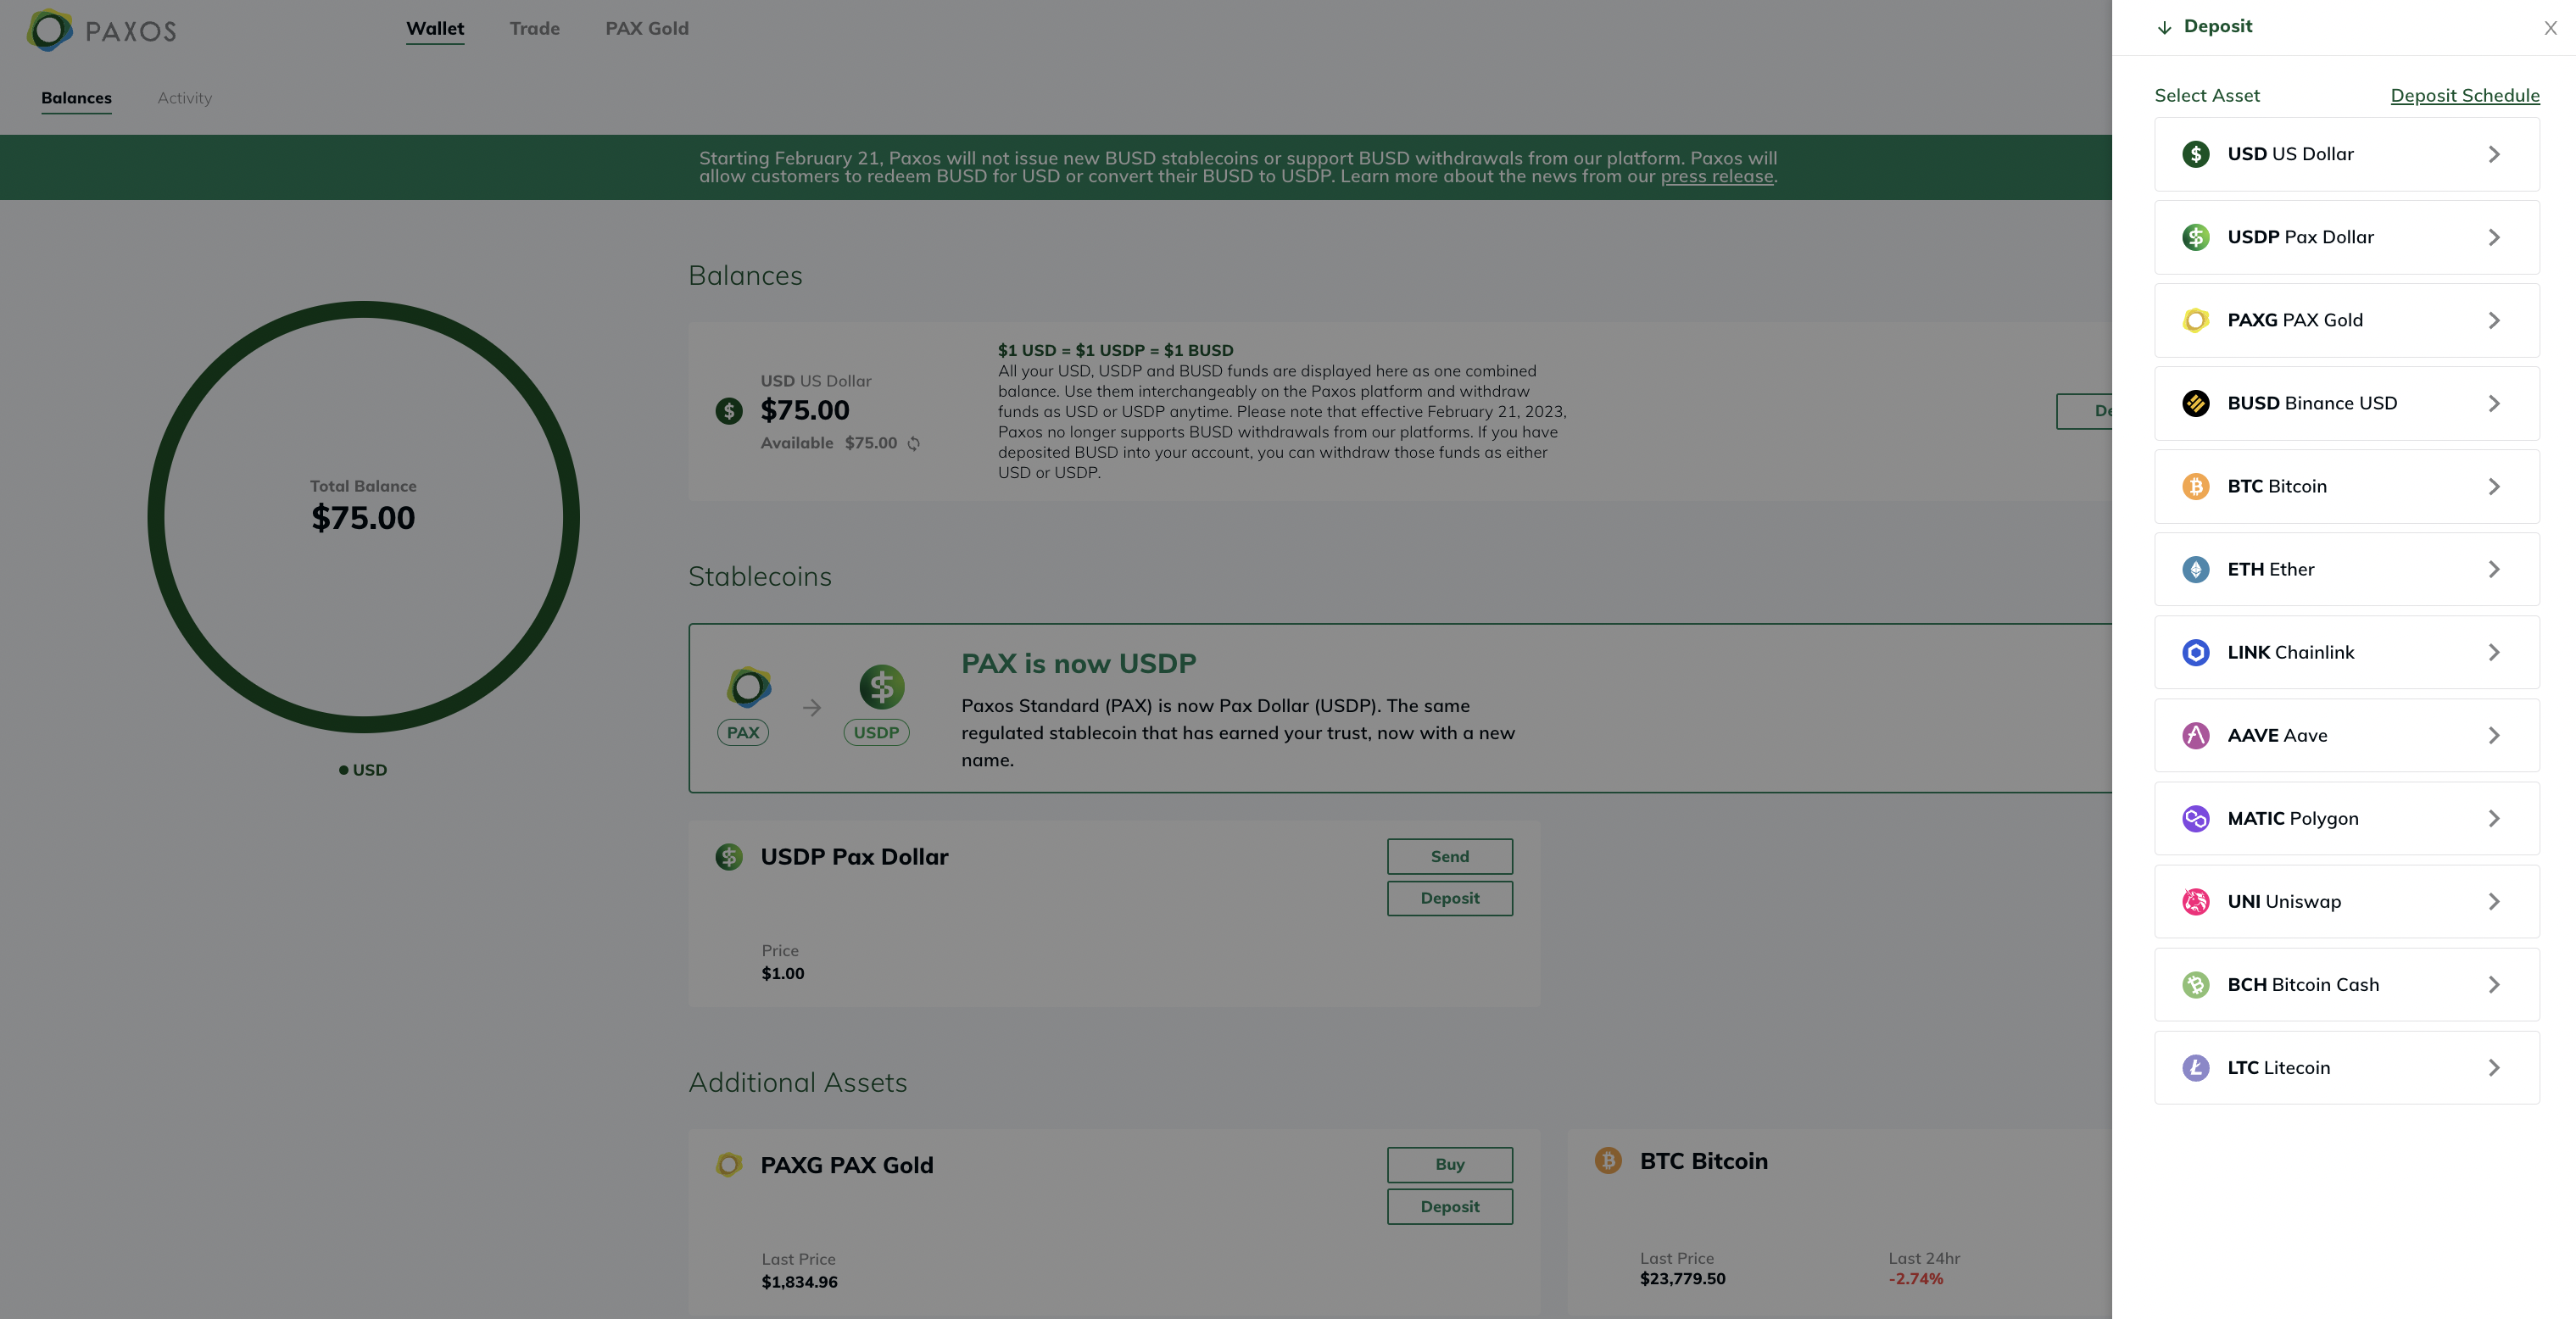Click the USDP Pax Dollar card icon
This screenshot has width=2576, height=1319.
click(729, 857)
